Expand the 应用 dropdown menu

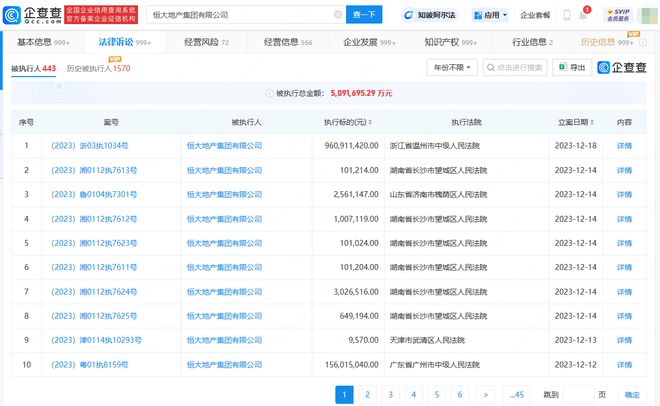pyautogui.click(x=490, y=15)
